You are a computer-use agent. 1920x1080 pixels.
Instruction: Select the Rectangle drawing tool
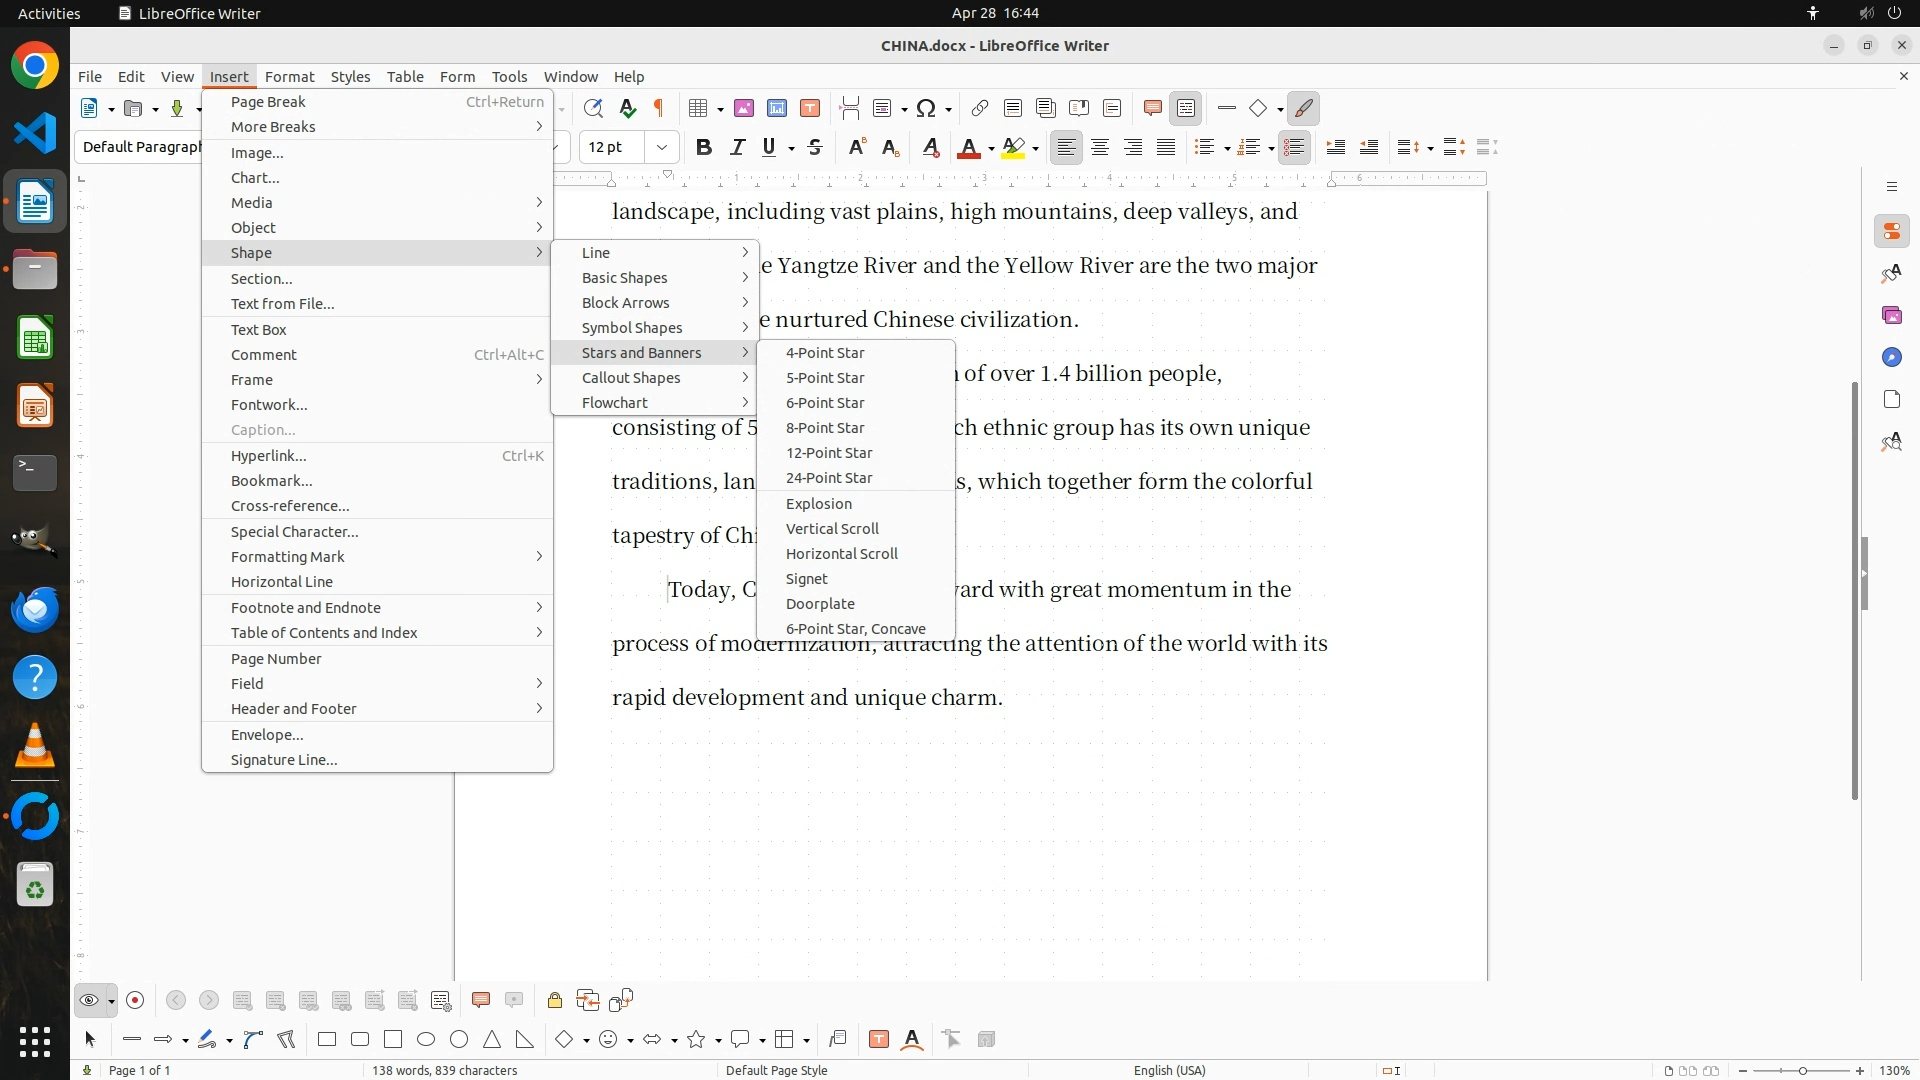click(x=327, y=1040)
